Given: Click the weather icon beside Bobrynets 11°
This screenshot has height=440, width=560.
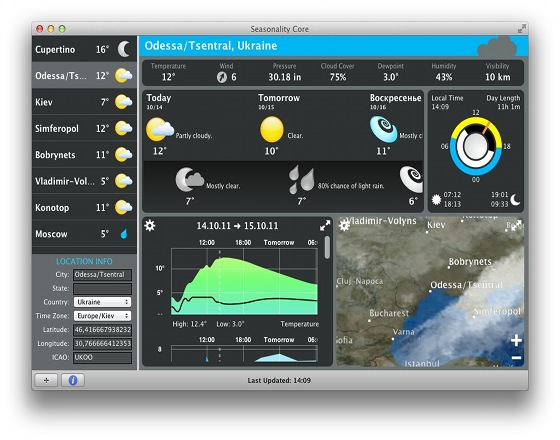Looking at the screenshot, I should point(124,155).
